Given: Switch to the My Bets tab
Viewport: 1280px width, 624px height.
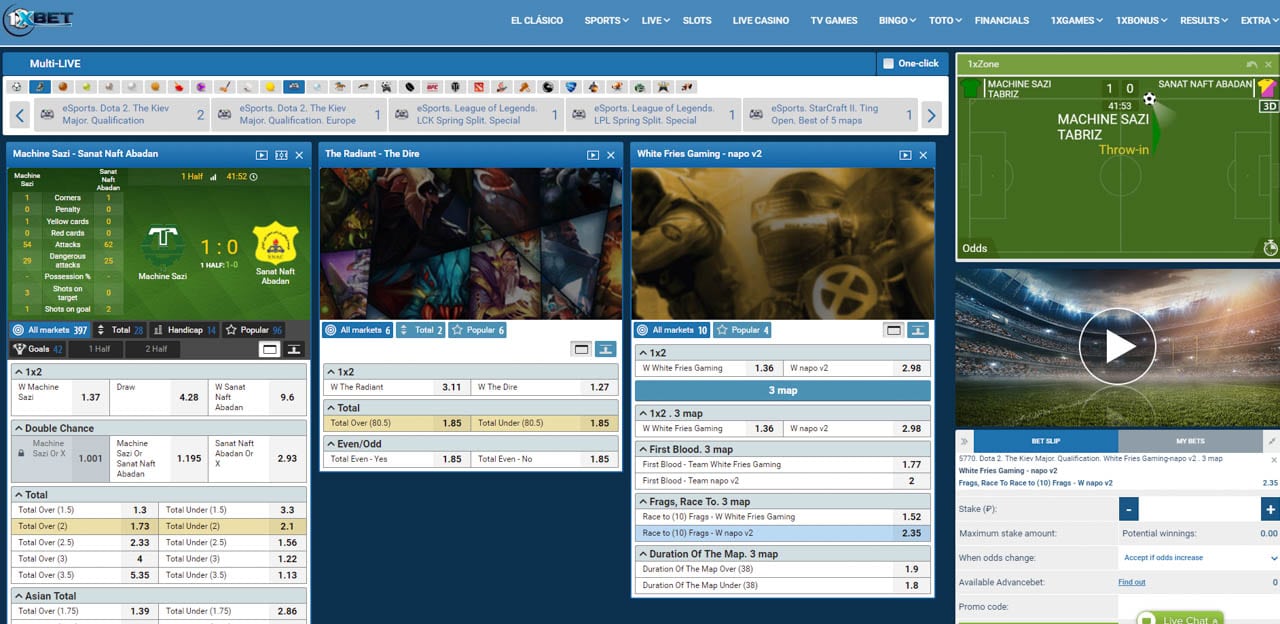Looking at the screenshot, I should [1190, 441].
